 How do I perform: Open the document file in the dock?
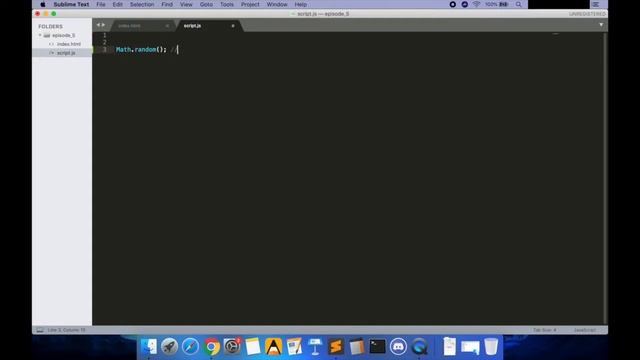(x=449, y=347)
